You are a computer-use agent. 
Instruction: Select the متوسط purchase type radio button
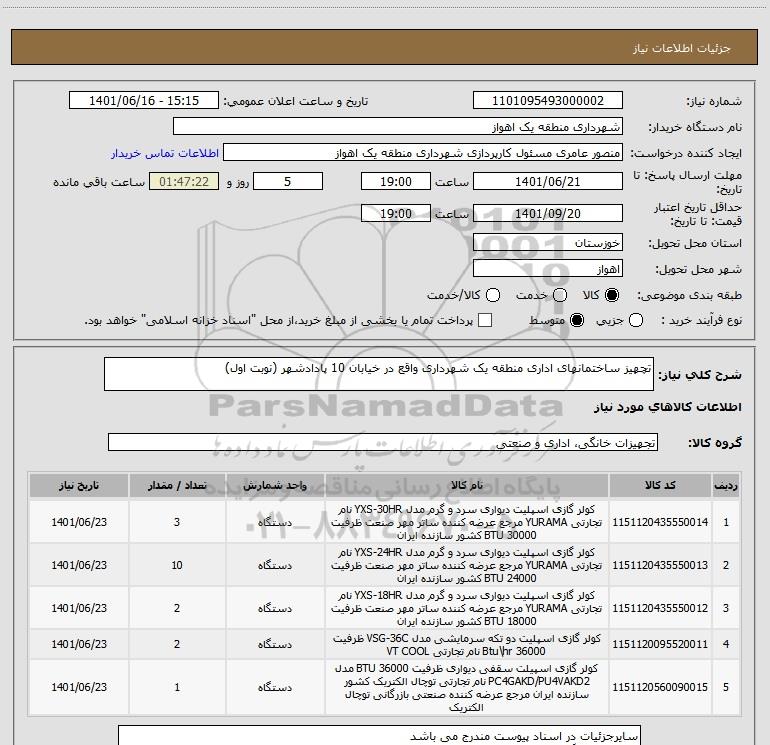577,320
